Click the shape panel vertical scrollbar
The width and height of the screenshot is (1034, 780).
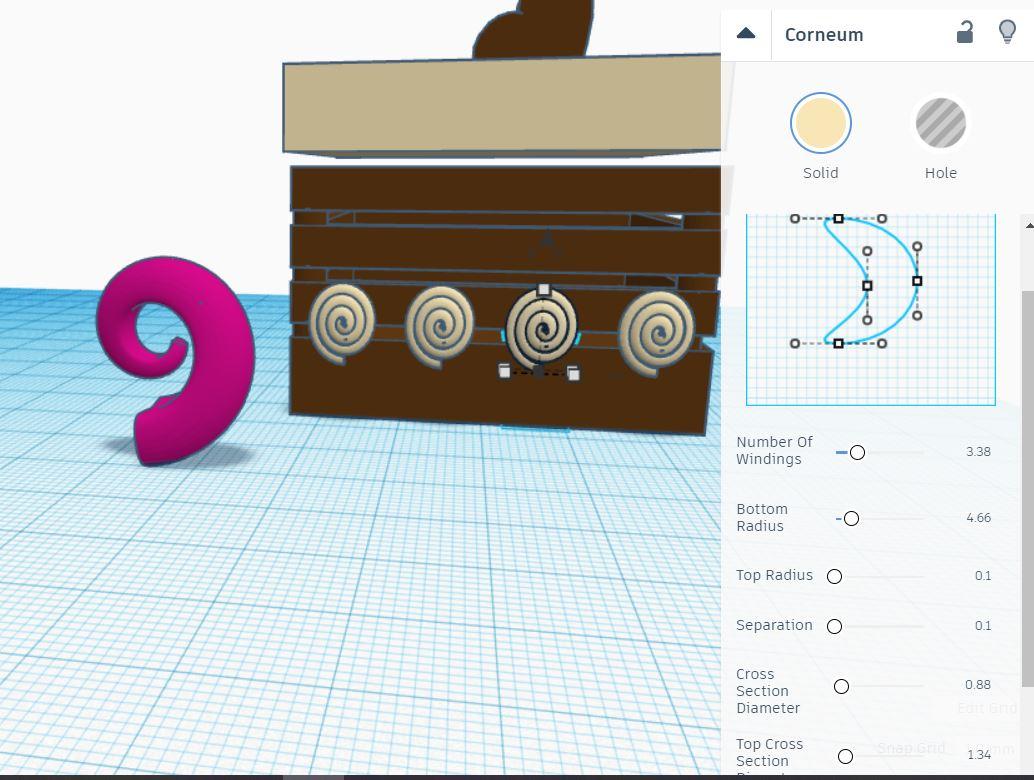coord(1027,488)
